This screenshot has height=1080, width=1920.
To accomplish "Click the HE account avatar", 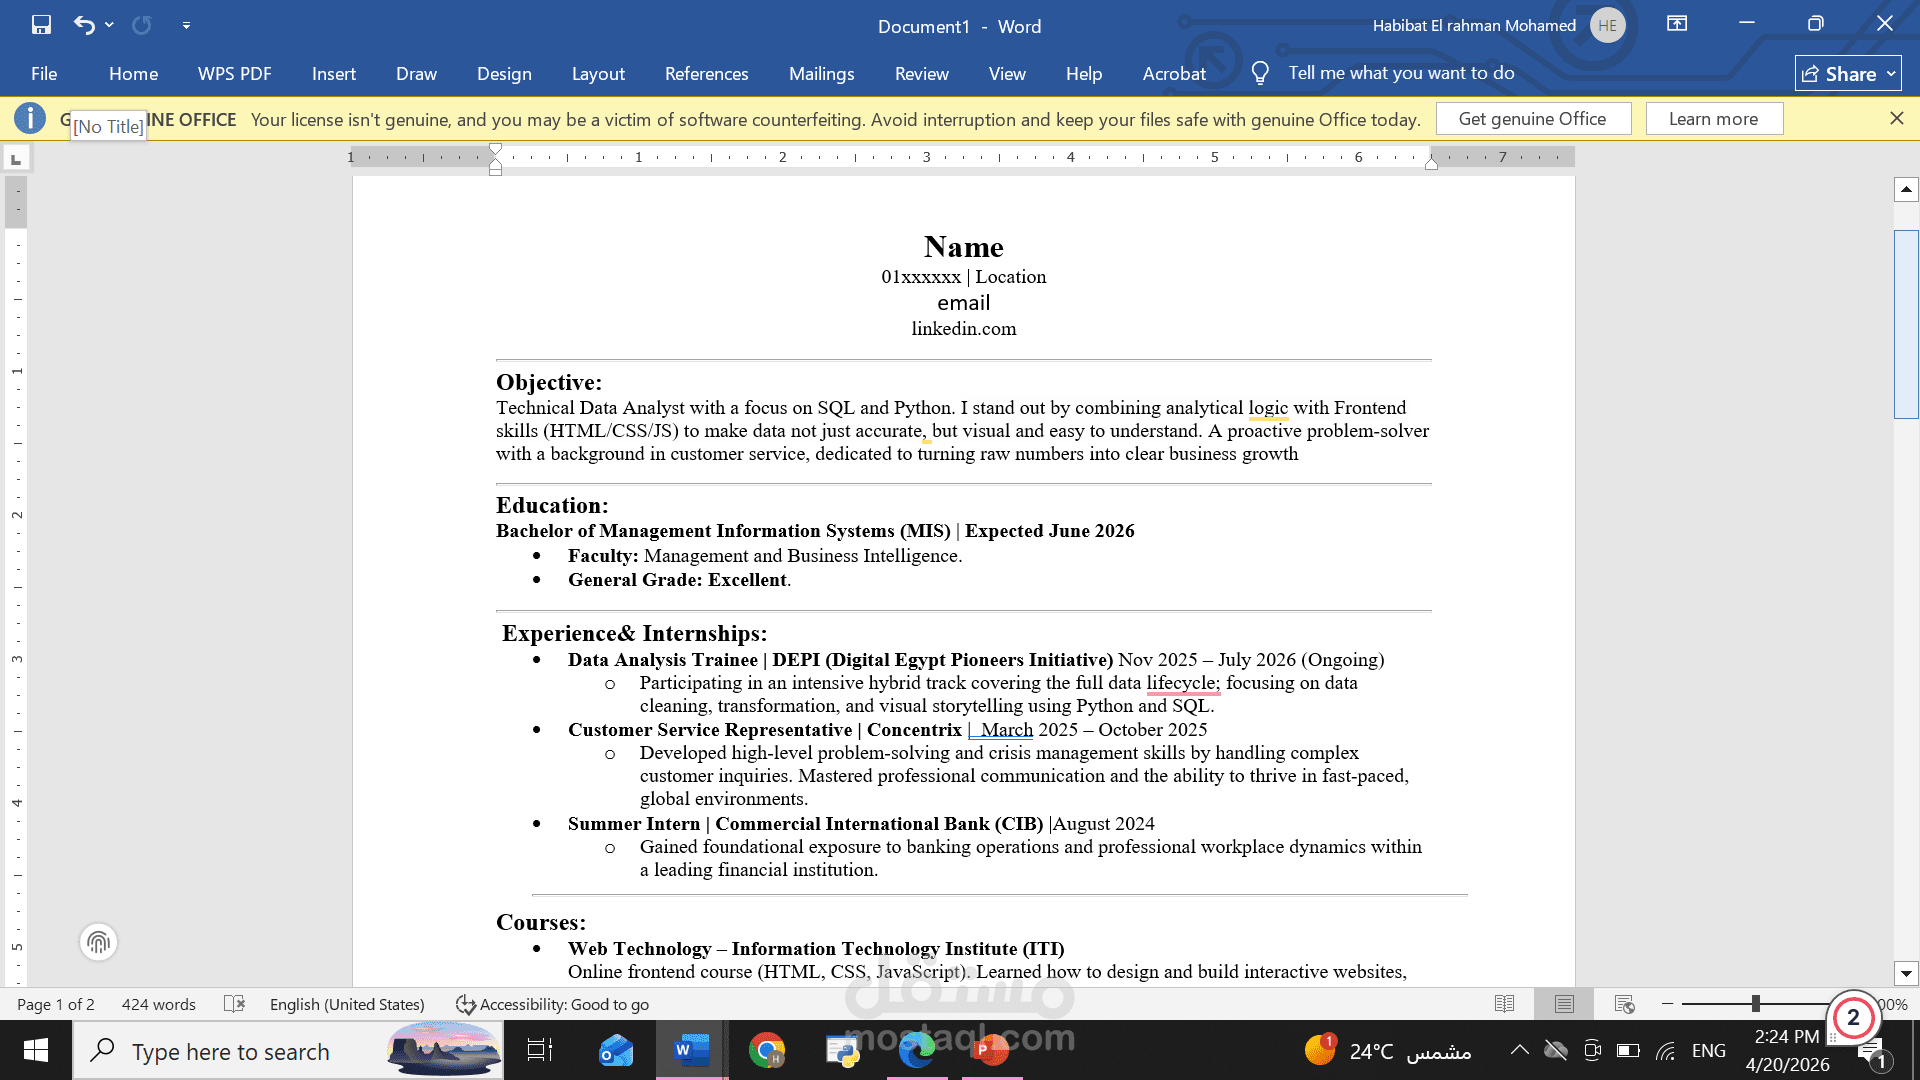I will tap(1607, 25).
